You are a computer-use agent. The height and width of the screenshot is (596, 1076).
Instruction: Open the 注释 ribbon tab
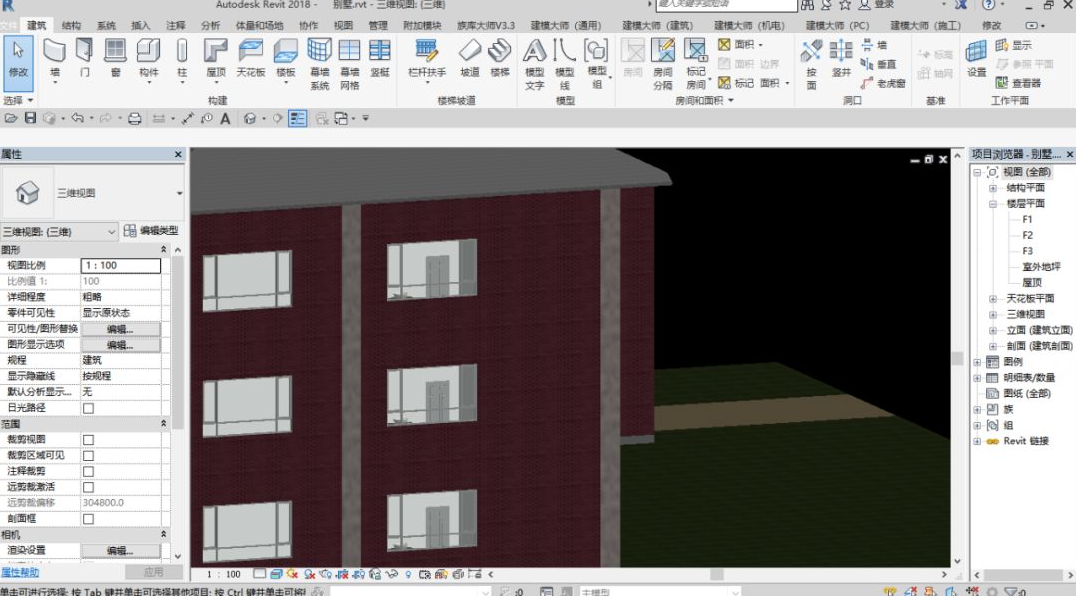[175, 25]
